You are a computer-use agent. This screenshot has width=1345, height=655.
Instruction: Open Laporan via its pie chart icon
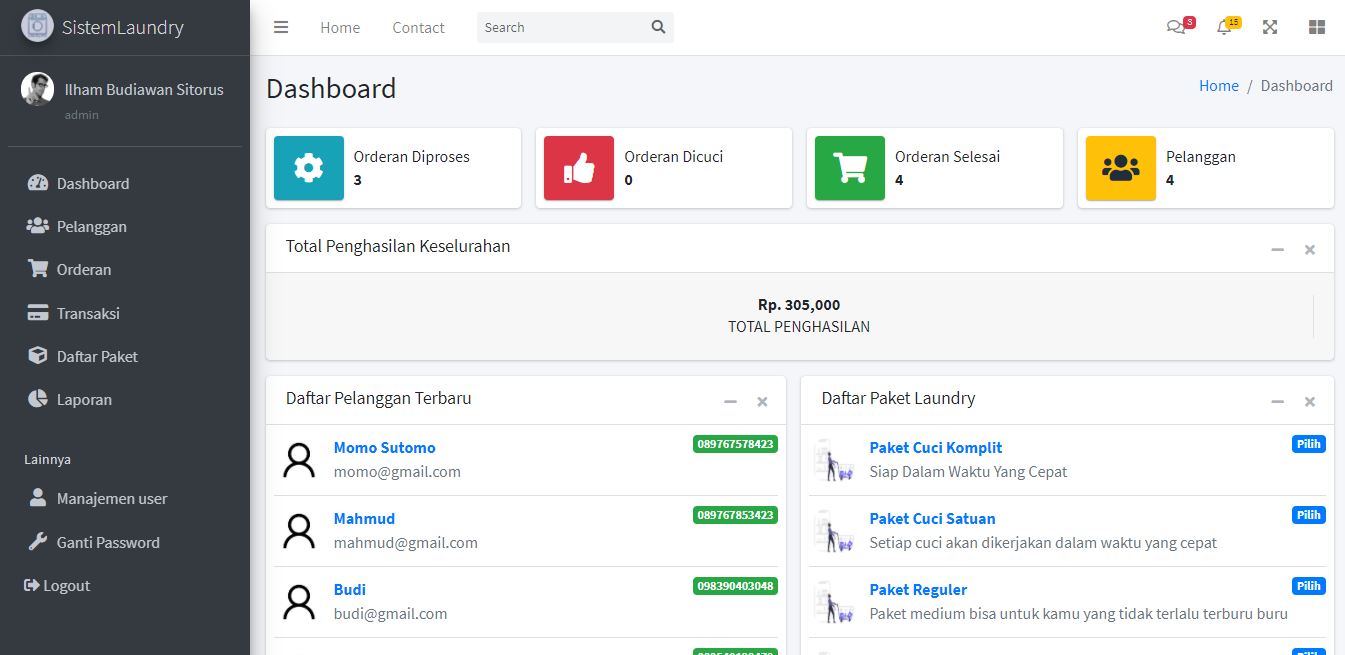coord(38,399)
